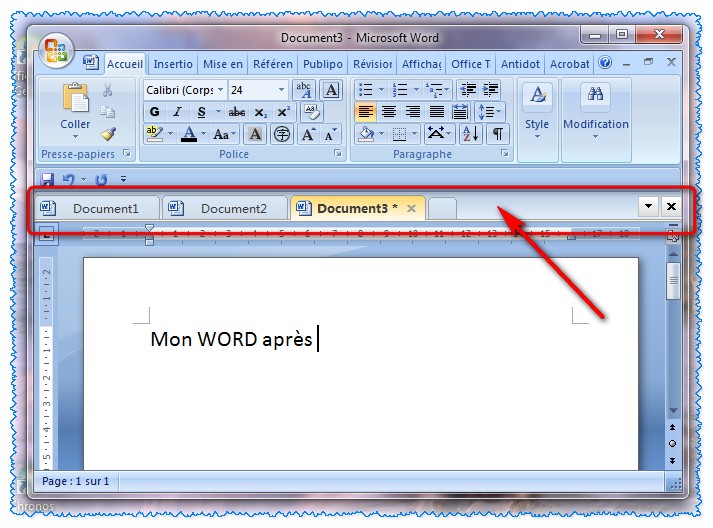
Task: Toggle character shading (A)
Action: [x=255, y=134]
